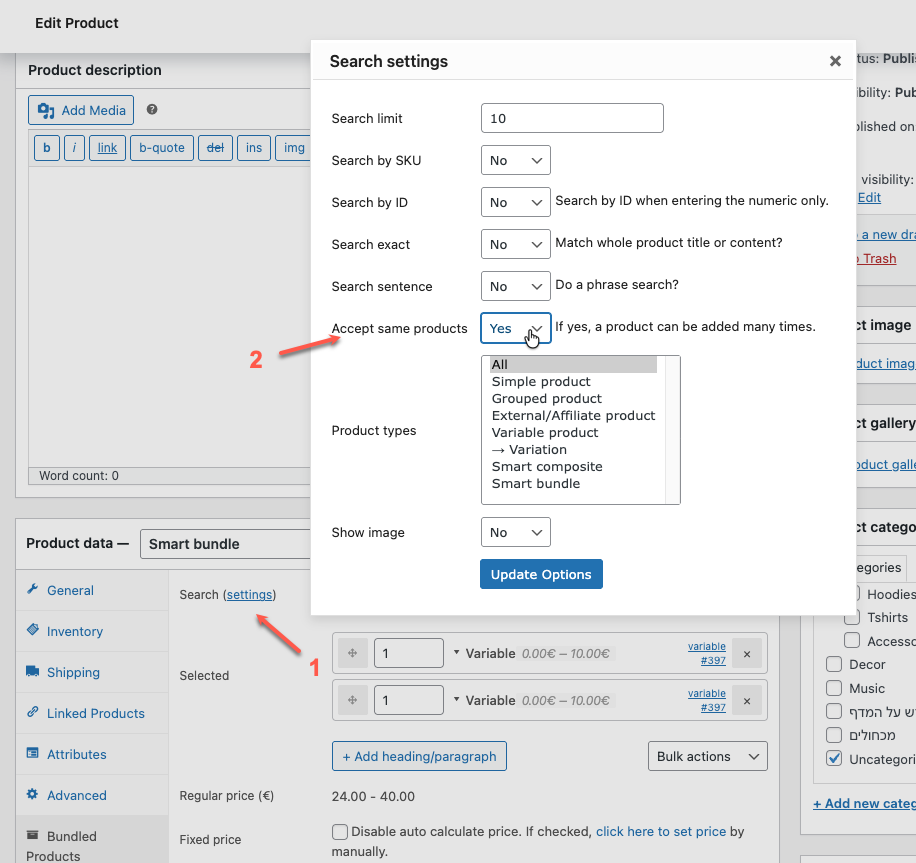The width and height of the screenshot is (916, 863).
Task: Switch to the Linked Products tab
Action: (95, 713)
